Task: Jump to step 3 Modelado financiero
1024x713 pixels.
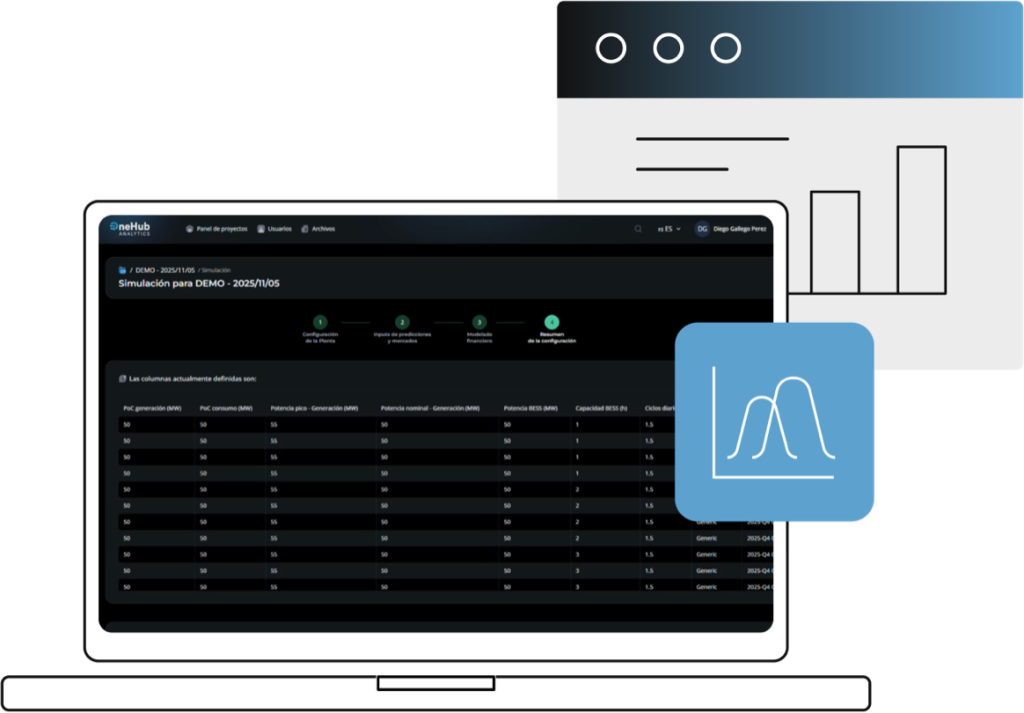Action: [479, 322]
